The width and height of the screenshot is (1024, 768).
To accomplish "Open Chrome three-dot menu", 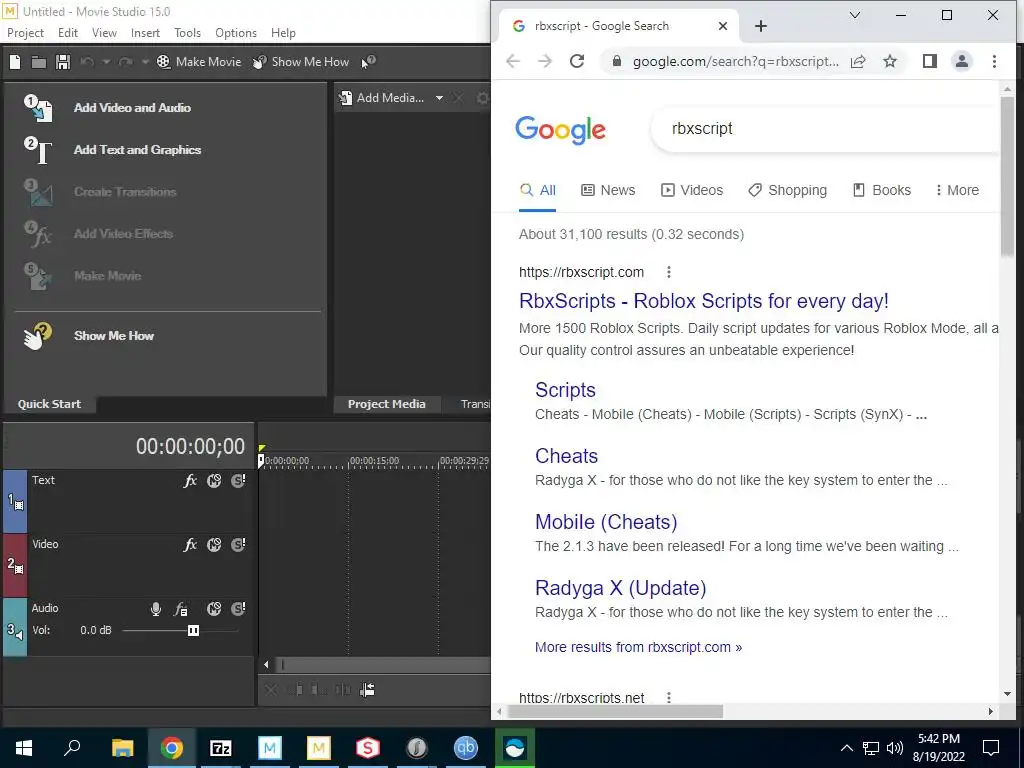I will [x=994, y=61].
